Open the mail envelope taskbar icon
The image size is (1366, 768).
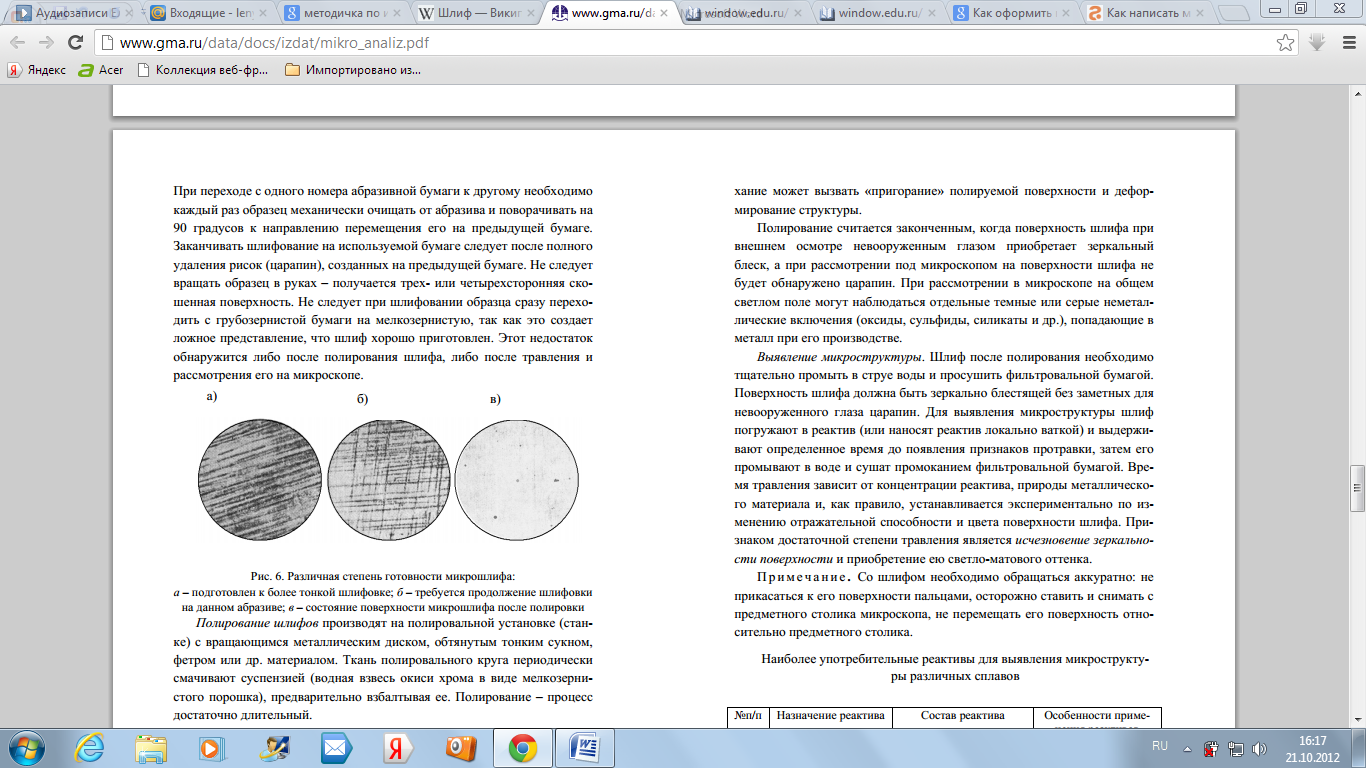[335, 747]
